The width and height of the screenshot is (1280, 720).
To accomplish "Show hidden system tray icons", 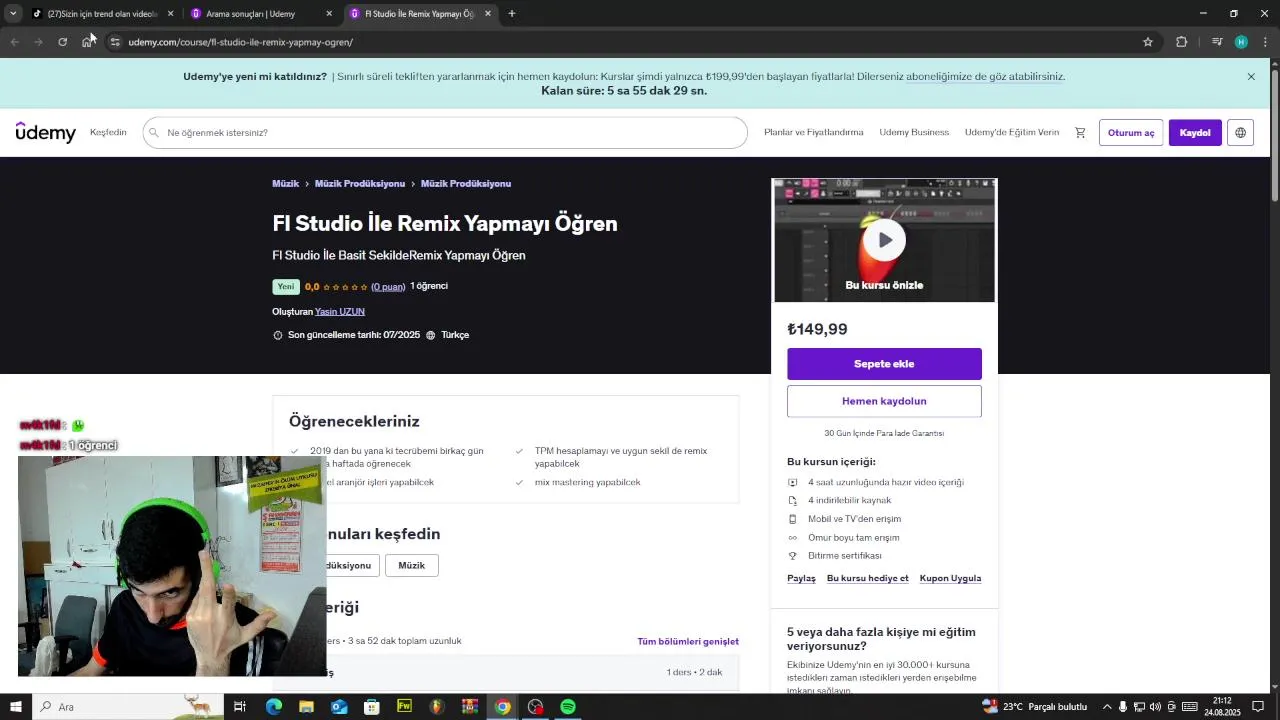I will point(1106,707).
